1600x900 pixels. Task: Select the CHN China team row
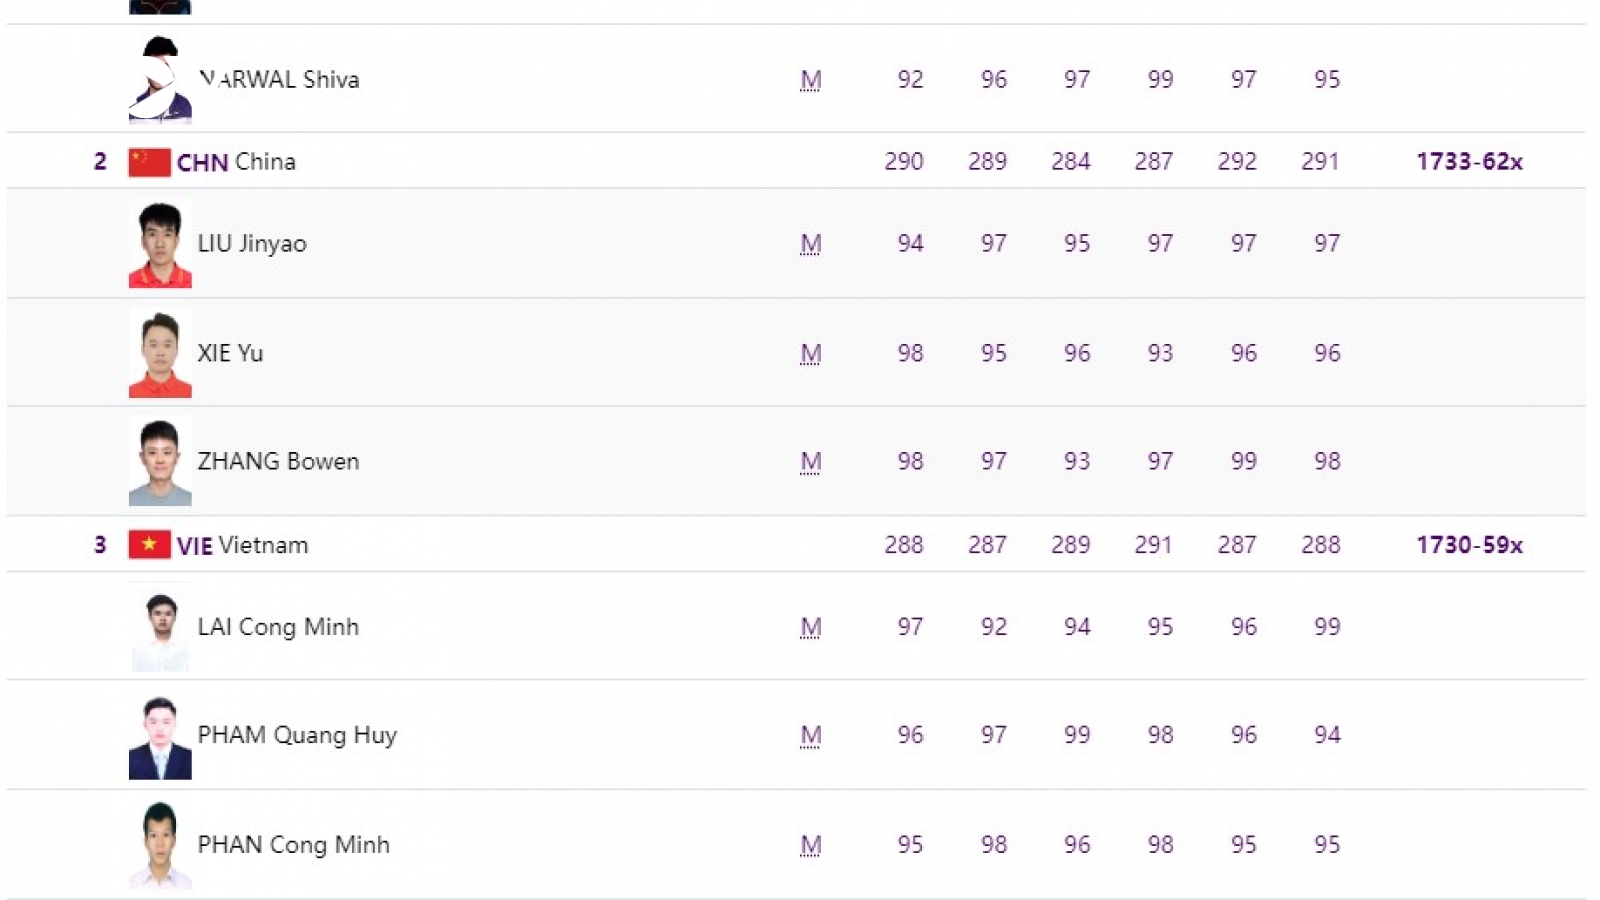pyautogui.click(x=796, y=161)
